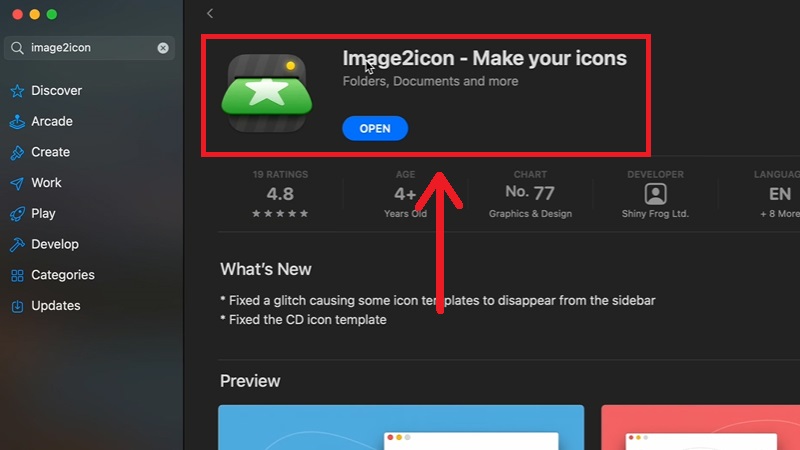This screenshot has width=800, height=450.
Task: Click the Updates download icon
Action: 17,306
